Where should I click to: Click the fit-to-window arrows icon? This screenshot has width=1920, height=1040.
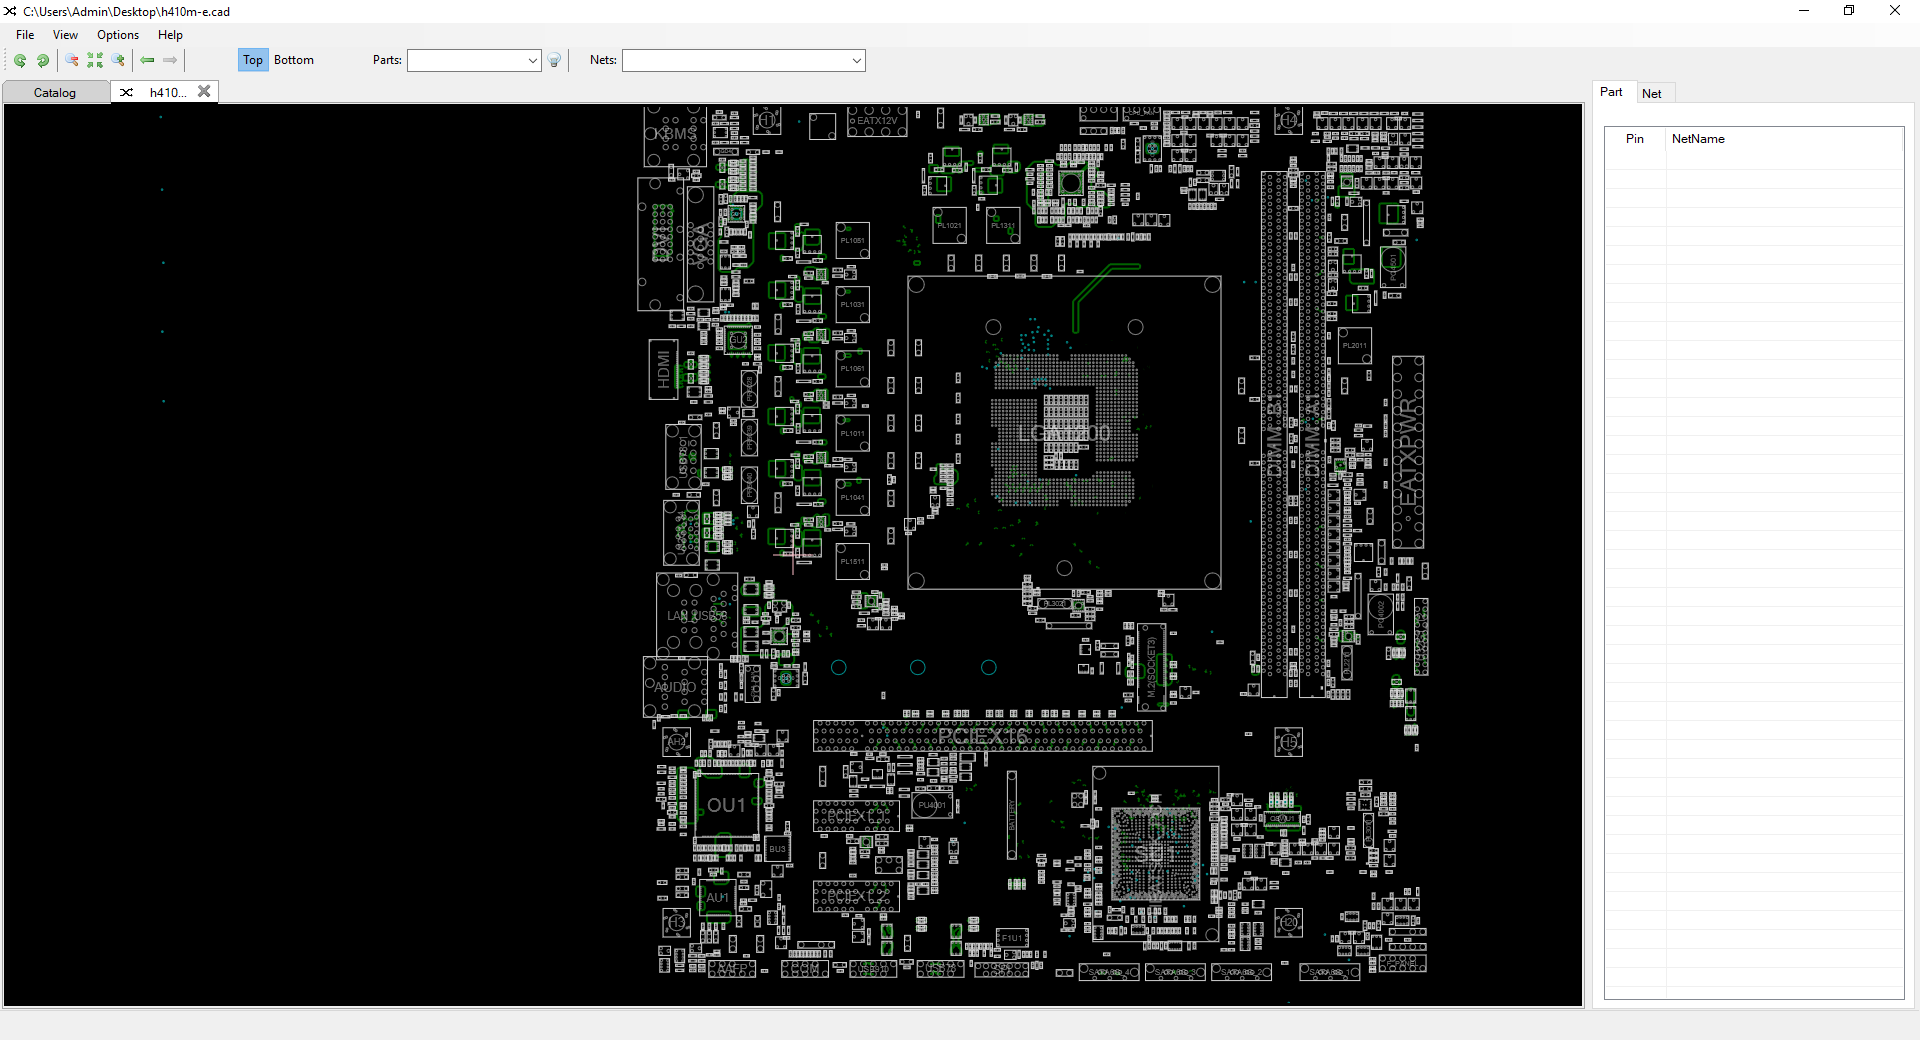point(95,61)
